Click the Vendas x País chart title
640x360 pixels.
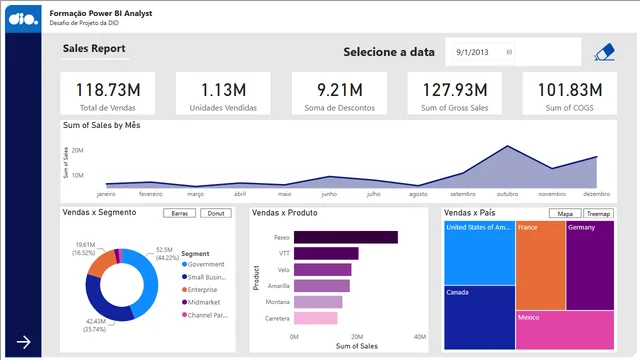[x=469, y=213]
